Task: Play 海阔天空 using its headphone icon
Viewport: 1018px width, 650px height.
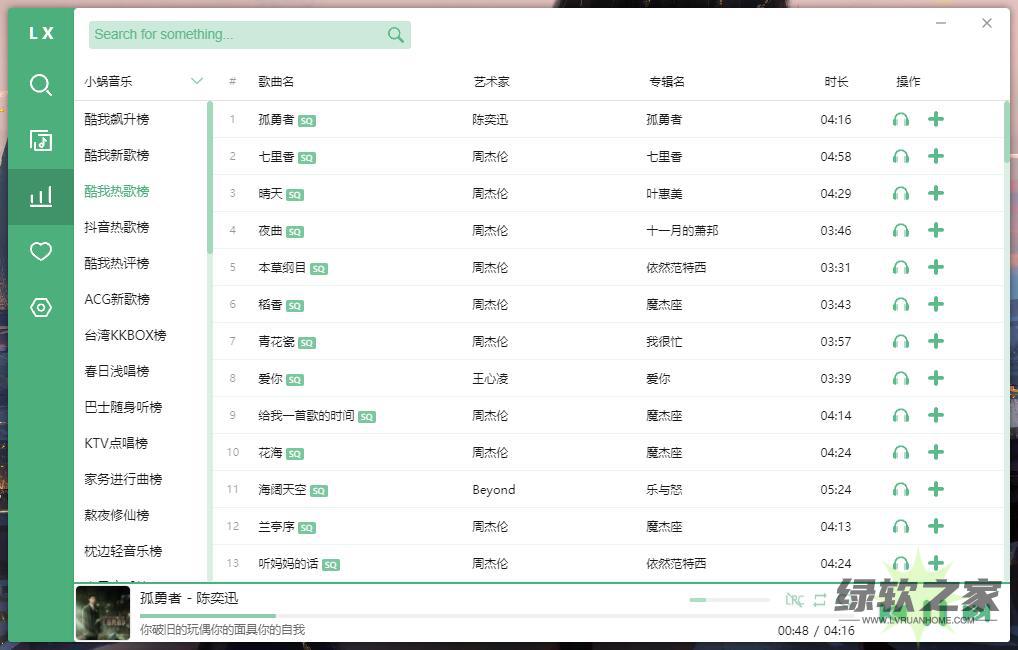Action: tap(901, 490)
